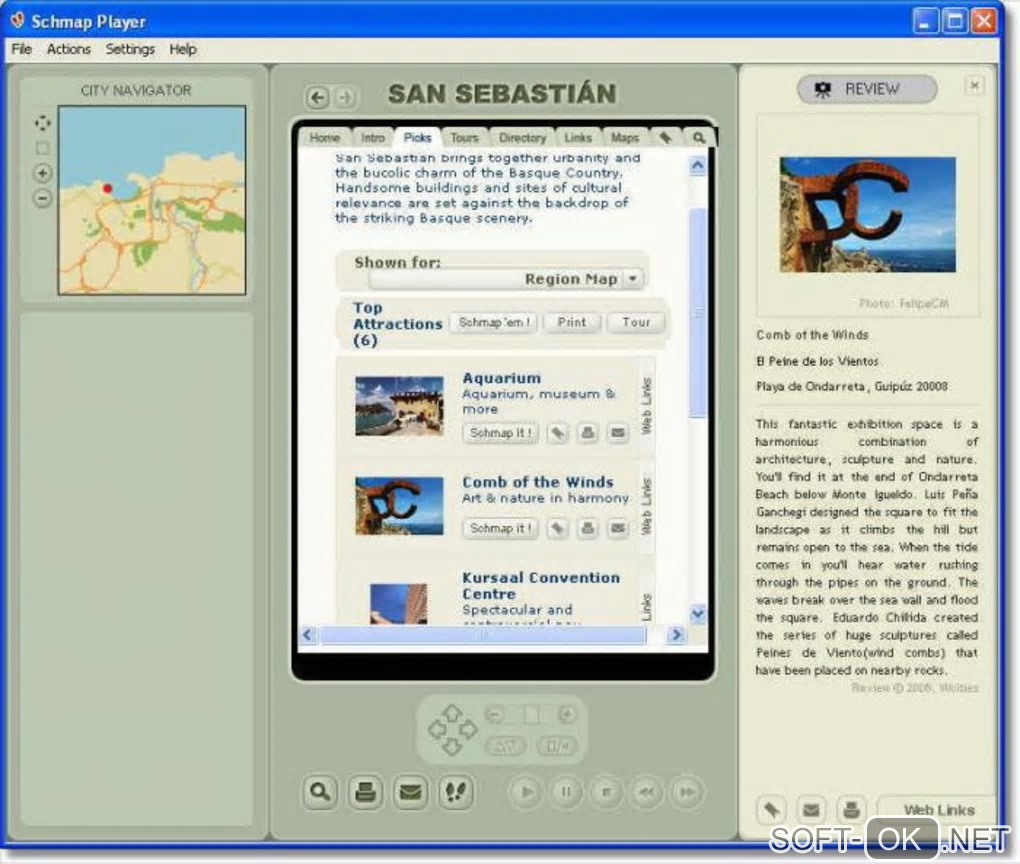Open the Actions menu

click(68, 49)
